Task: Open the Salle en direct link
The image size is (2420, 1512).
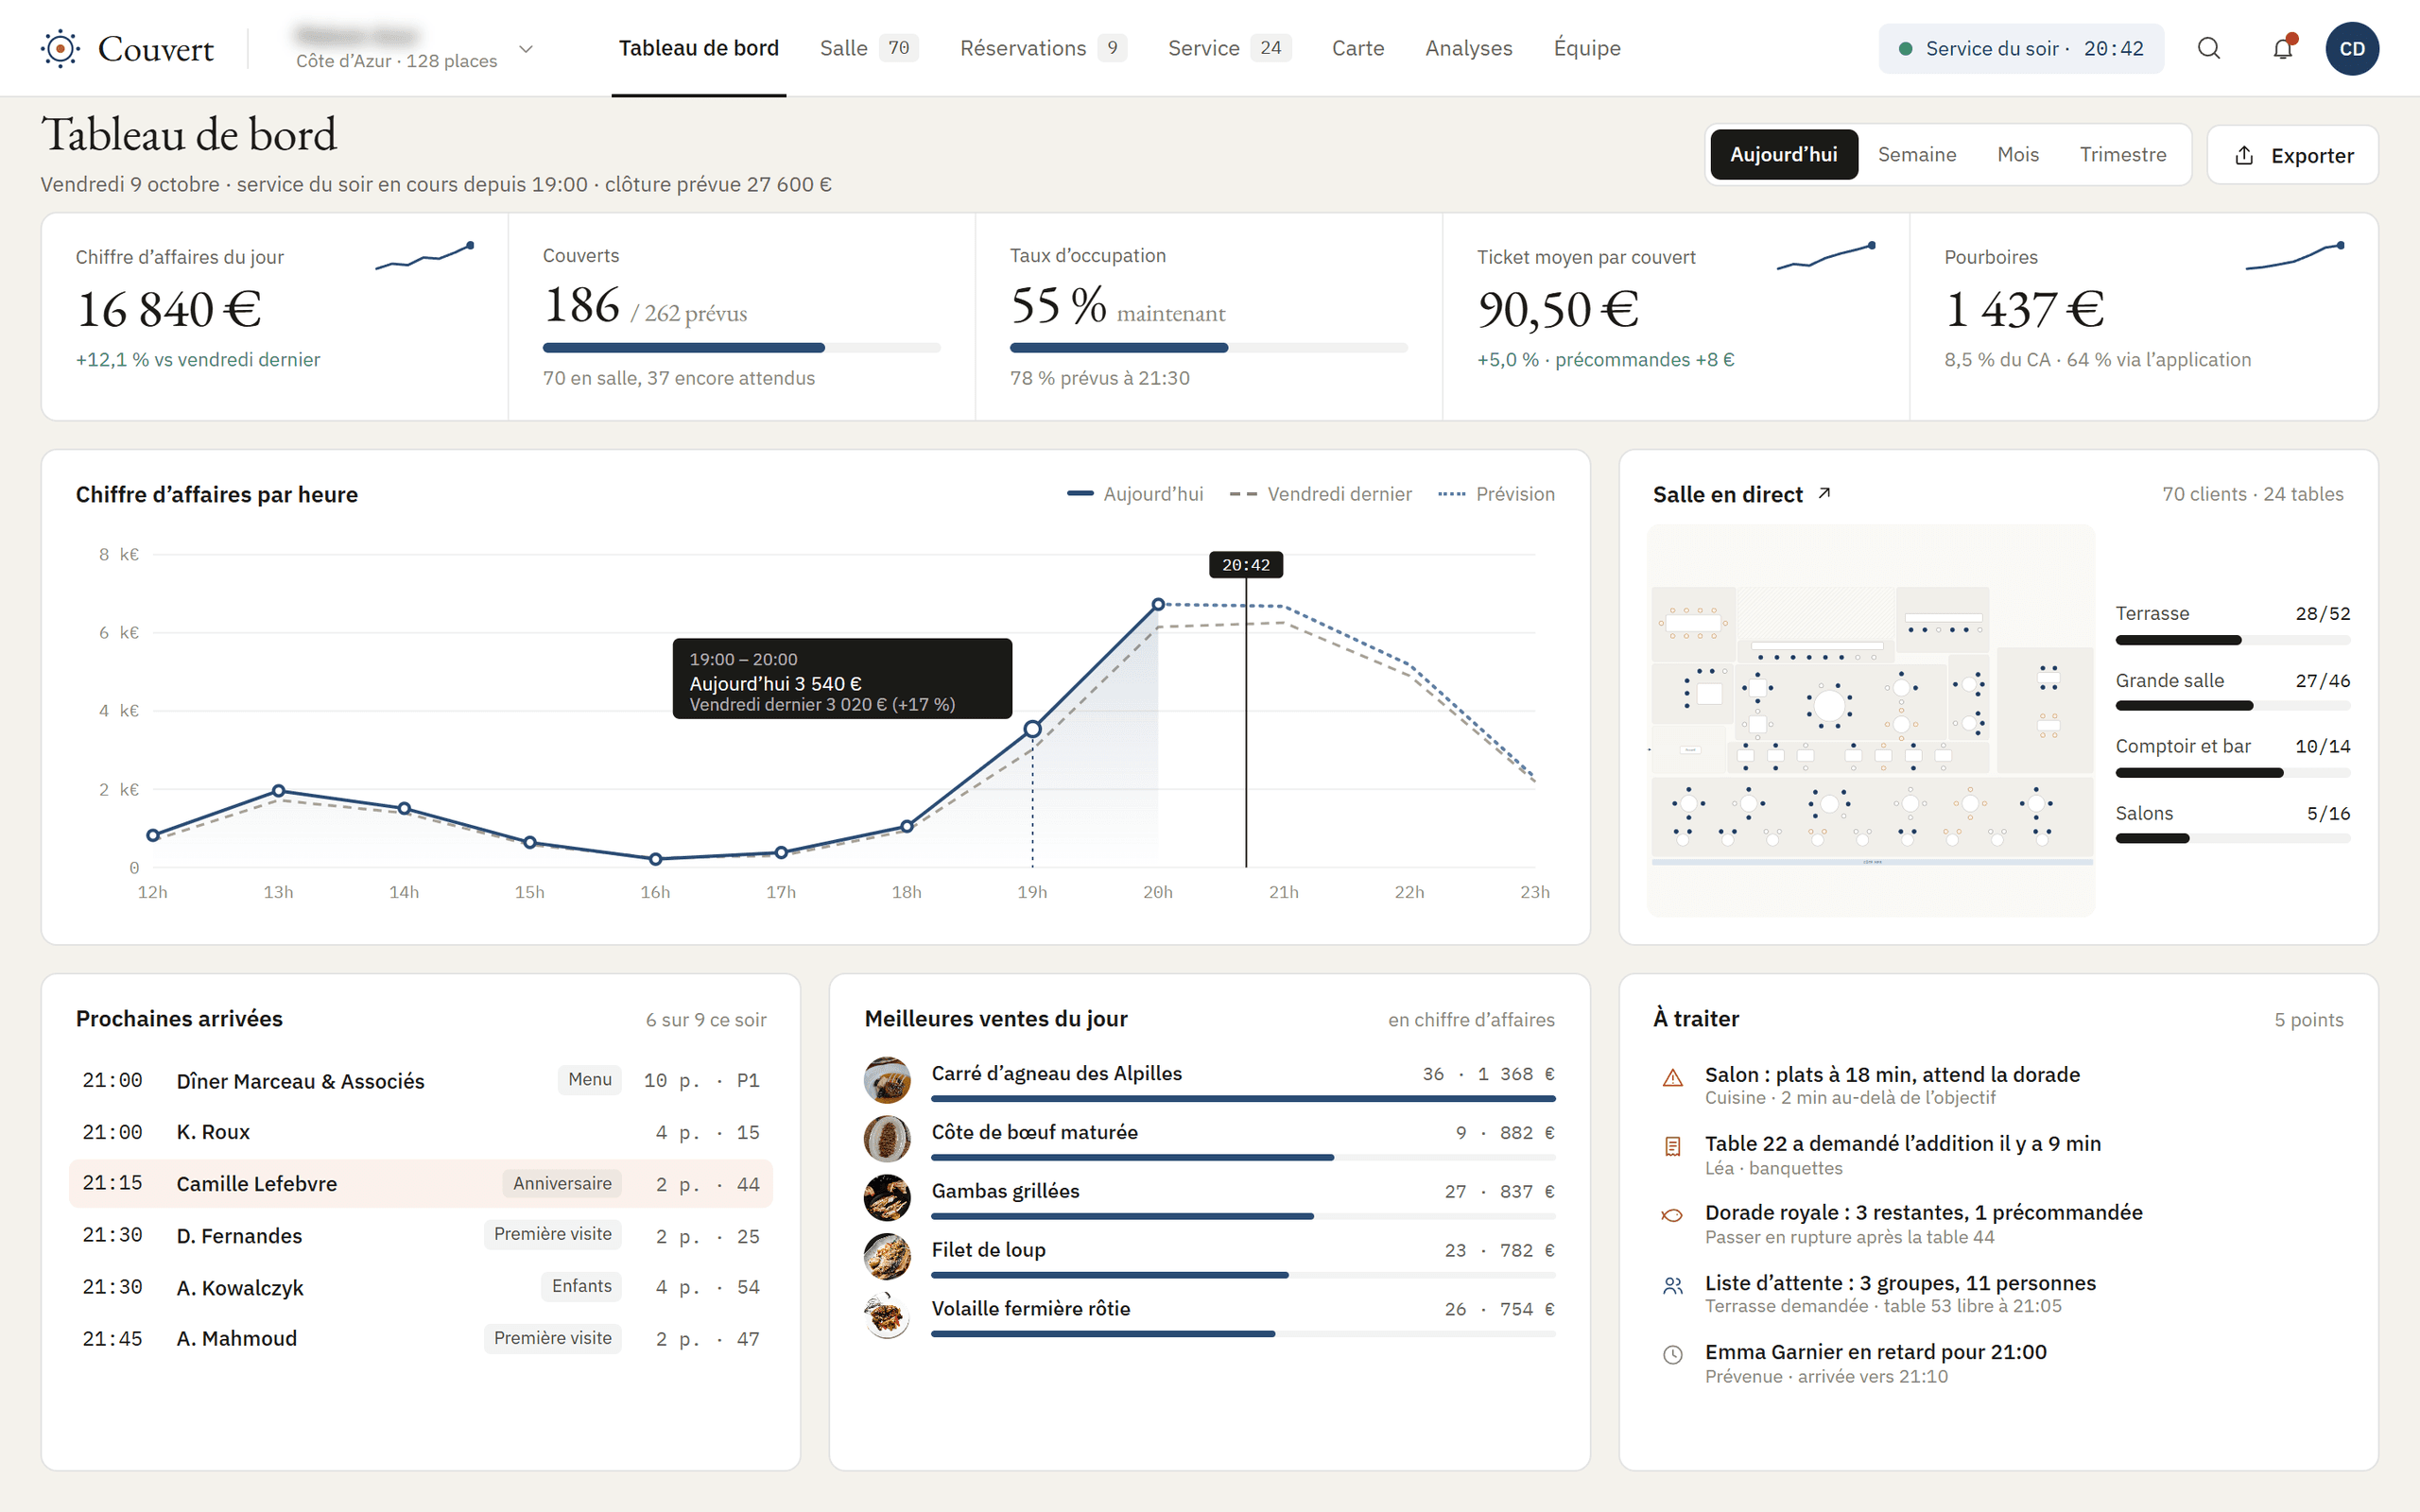Action: point(1741,494)
